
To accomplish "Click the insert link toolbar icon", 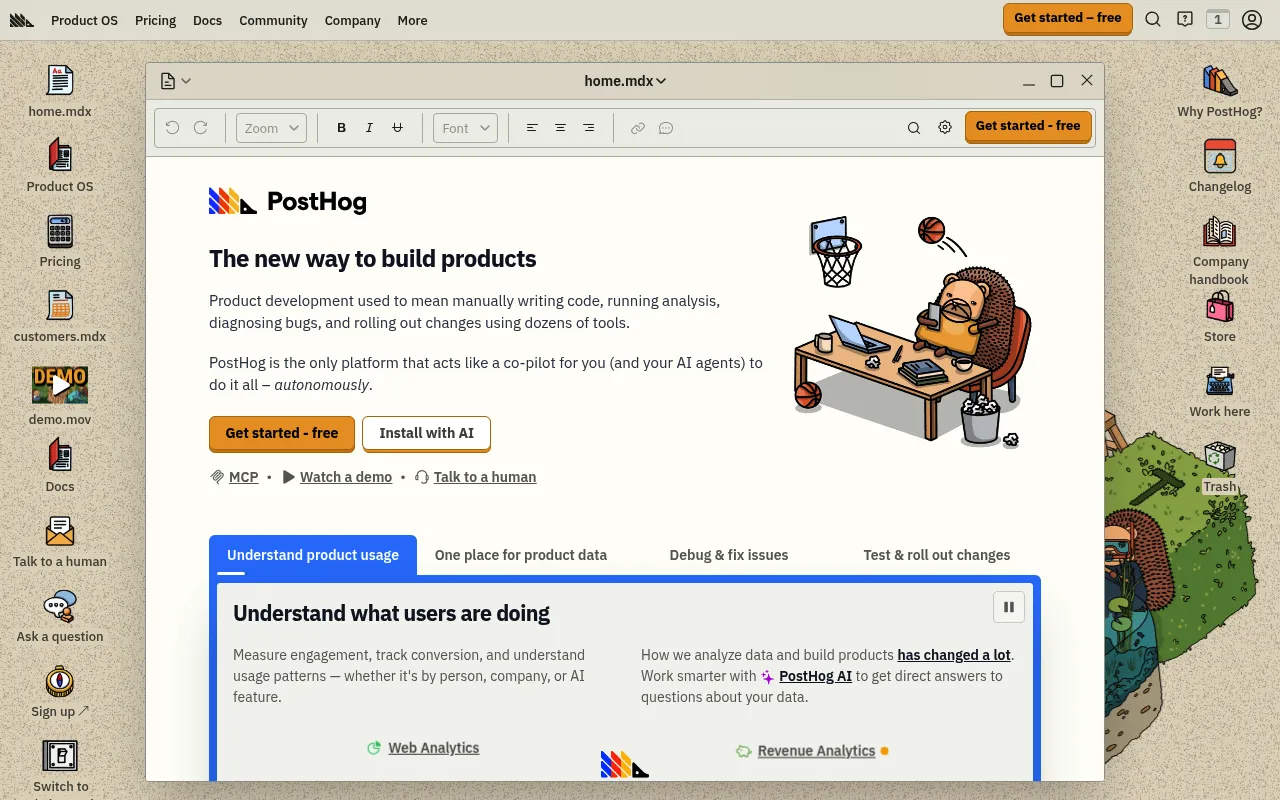I will click(x=637, y=128).
